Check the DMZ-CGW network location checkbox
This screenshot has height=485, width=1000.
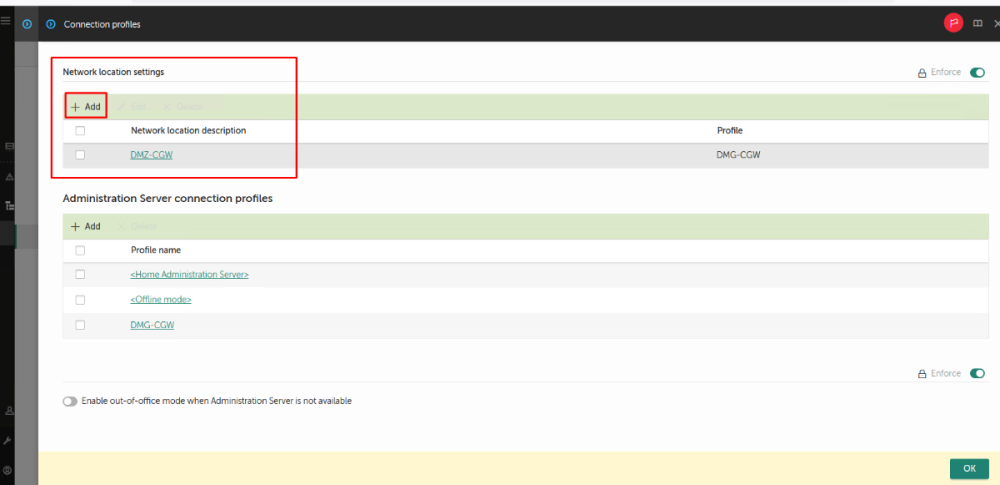pos(80,154)
